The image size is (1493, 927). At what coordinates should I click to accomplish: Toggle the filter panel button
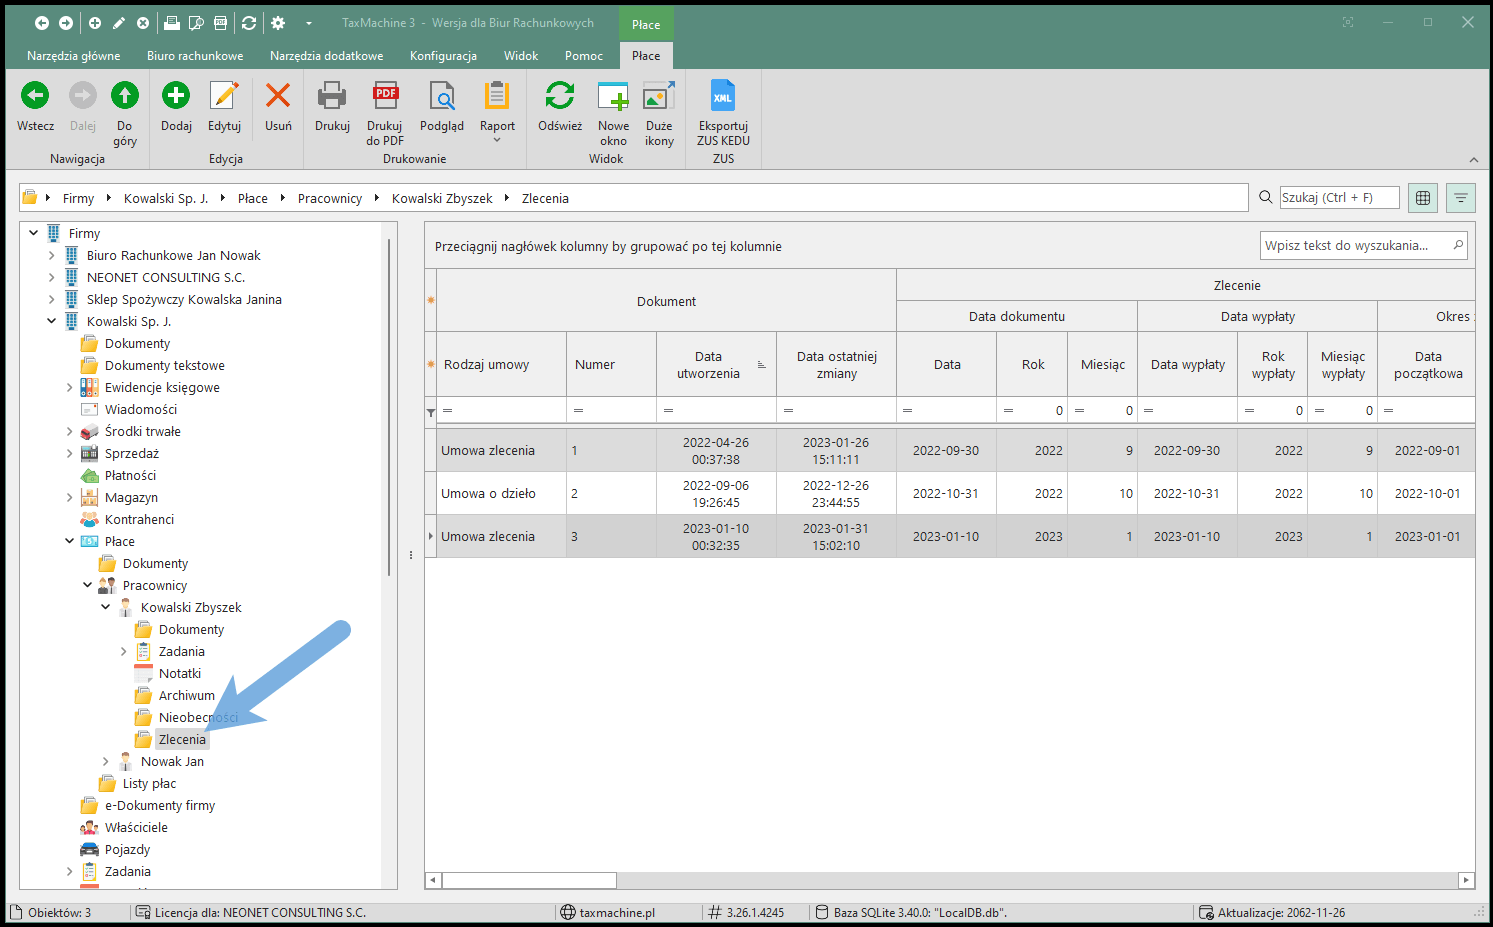coord(1460,198)
